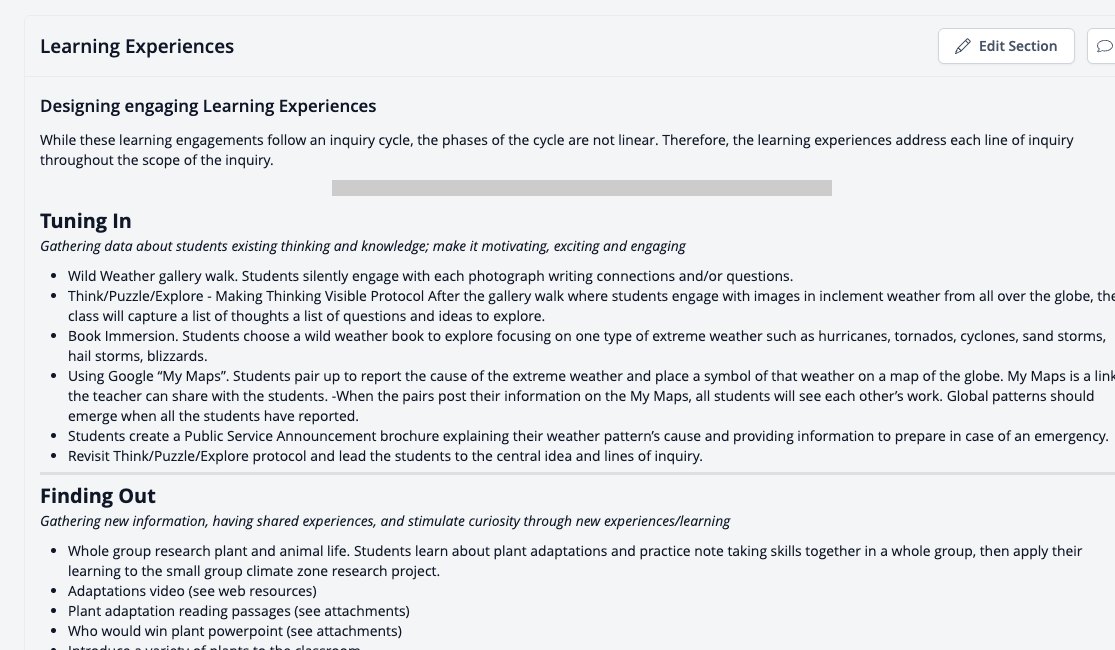1115x650 pixels.
Task: Open comments via the speech bubble icon
Action: pos(1104,46)
